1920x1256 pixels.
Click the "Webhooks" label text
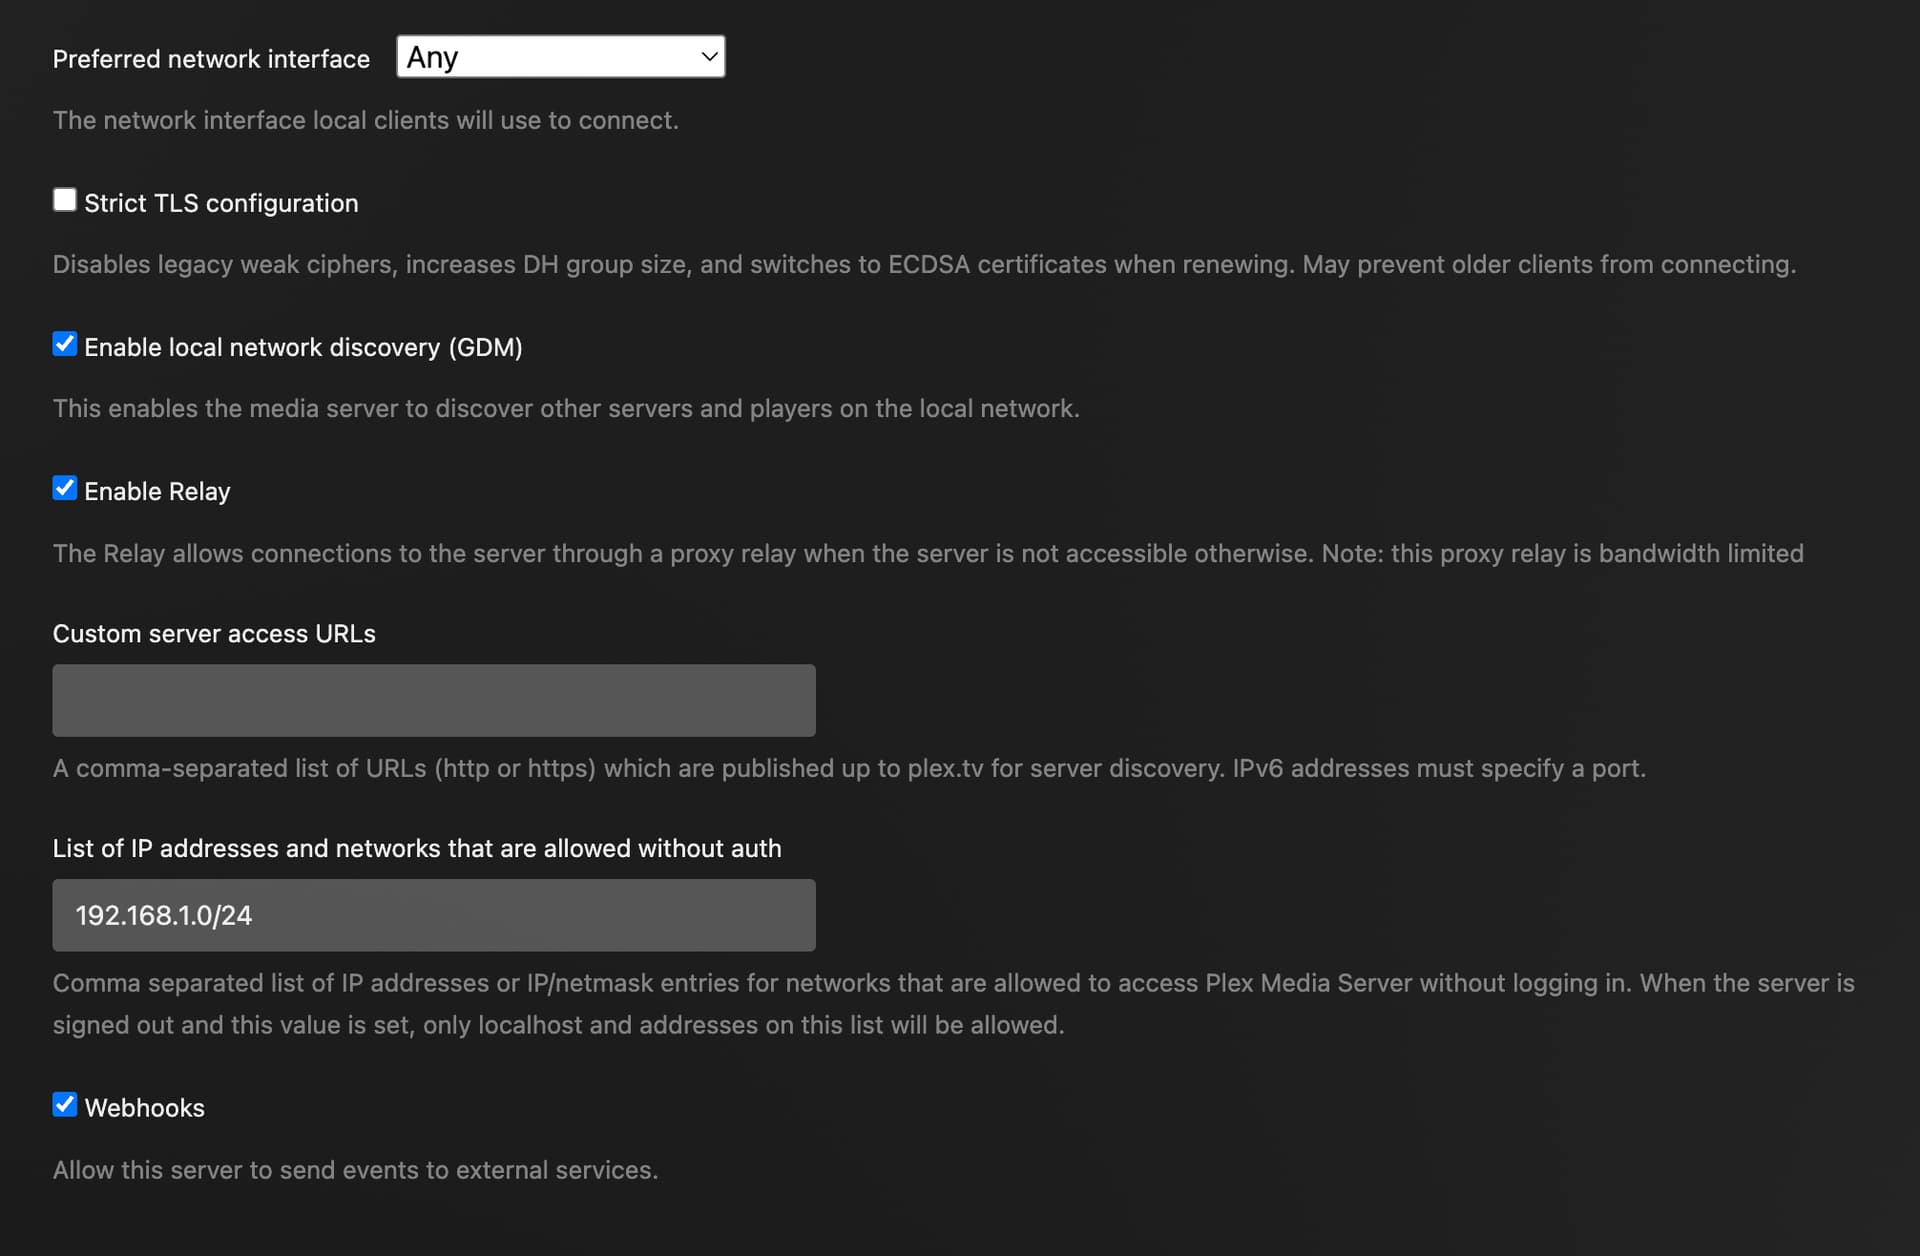tap(144, 1108)
